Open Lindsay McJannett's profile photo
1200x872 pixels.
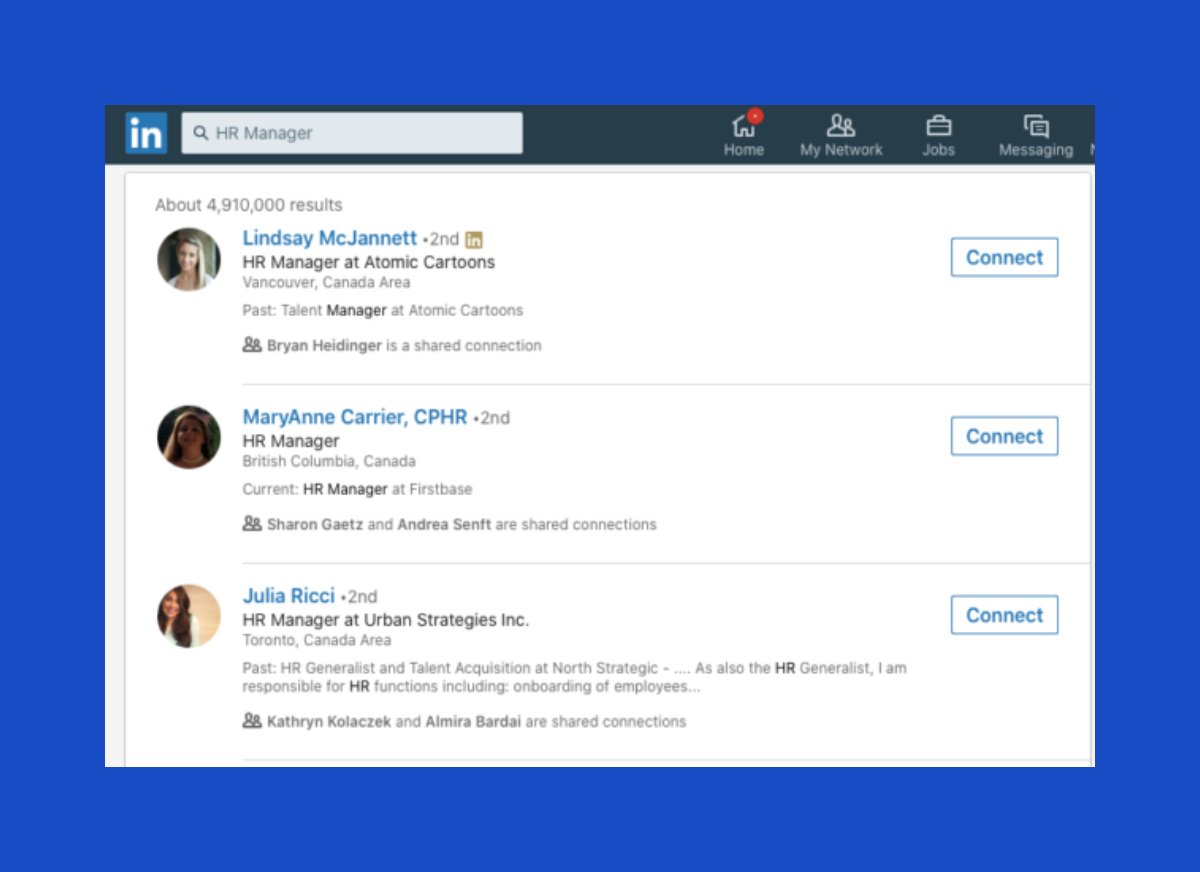[189, 259]
